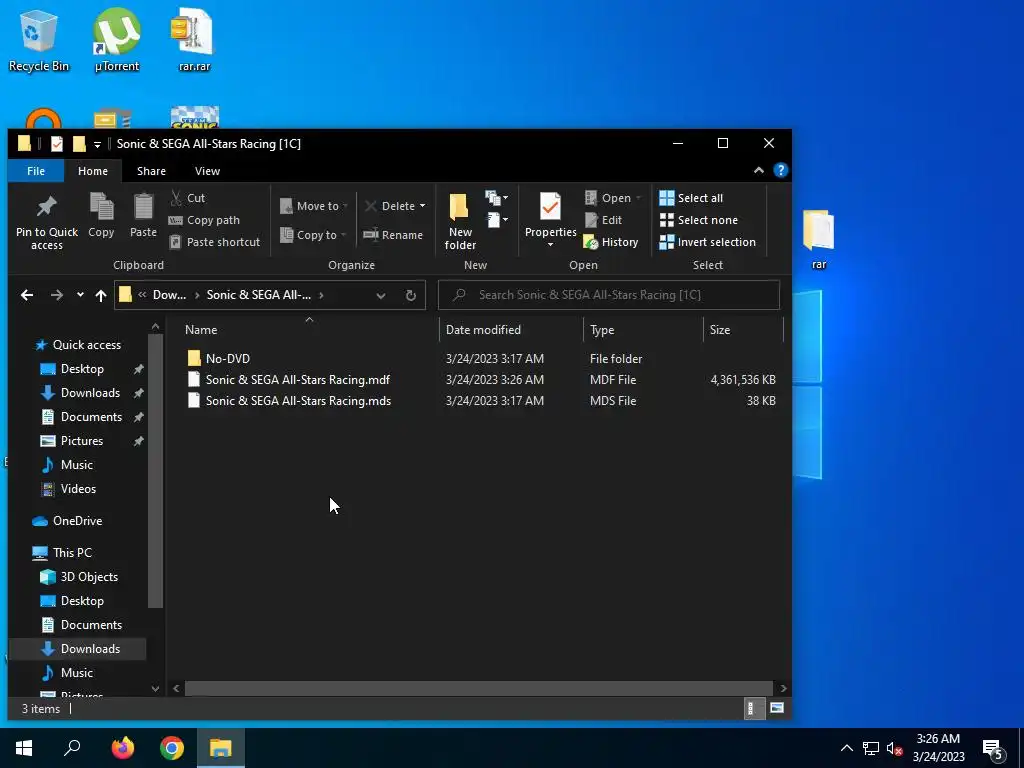The image size is (1024, 768).
Task: Switch to Large icons view button
Action: click(x=776, y=709)
